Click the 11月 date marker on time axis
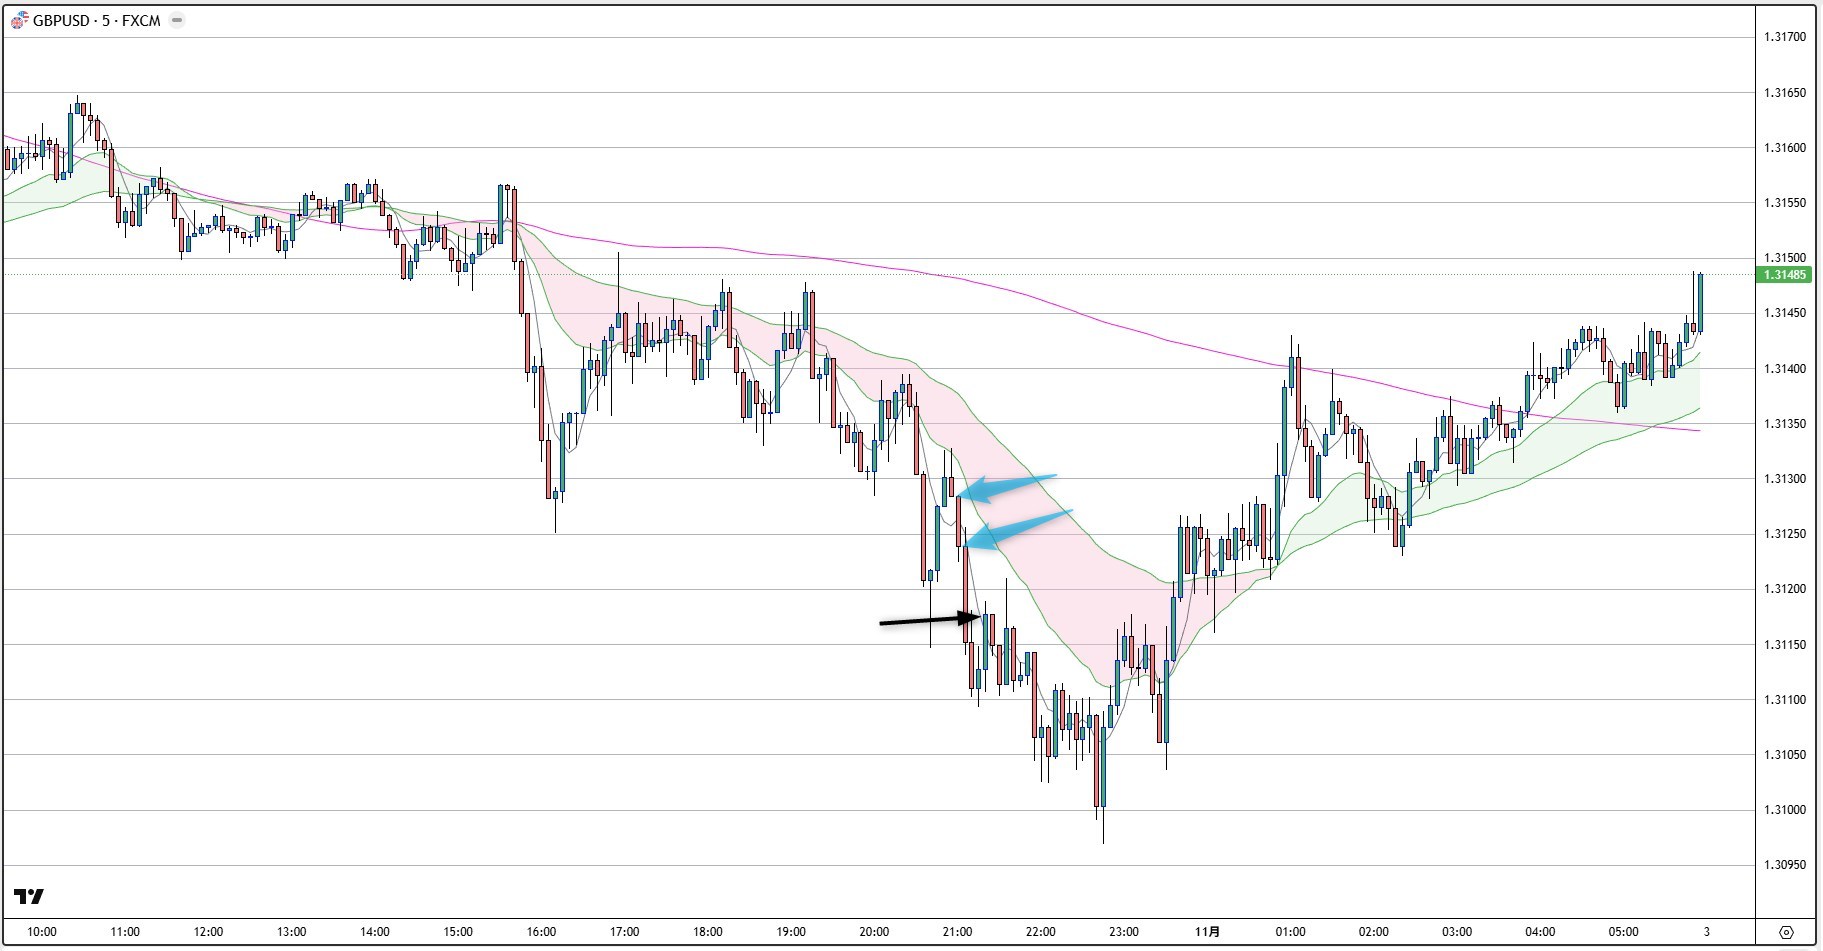This screenshot has height=951, width=1823. pyautogui.click(x=1207, y=932)
